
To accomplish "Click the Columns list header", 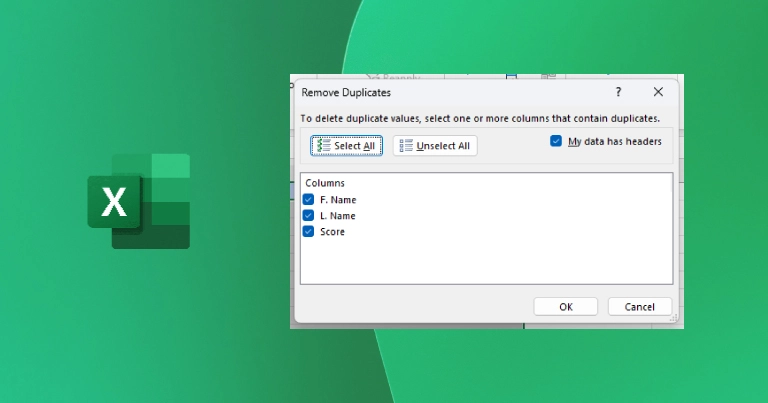I will pyautogui.click(x=325, y=183).
